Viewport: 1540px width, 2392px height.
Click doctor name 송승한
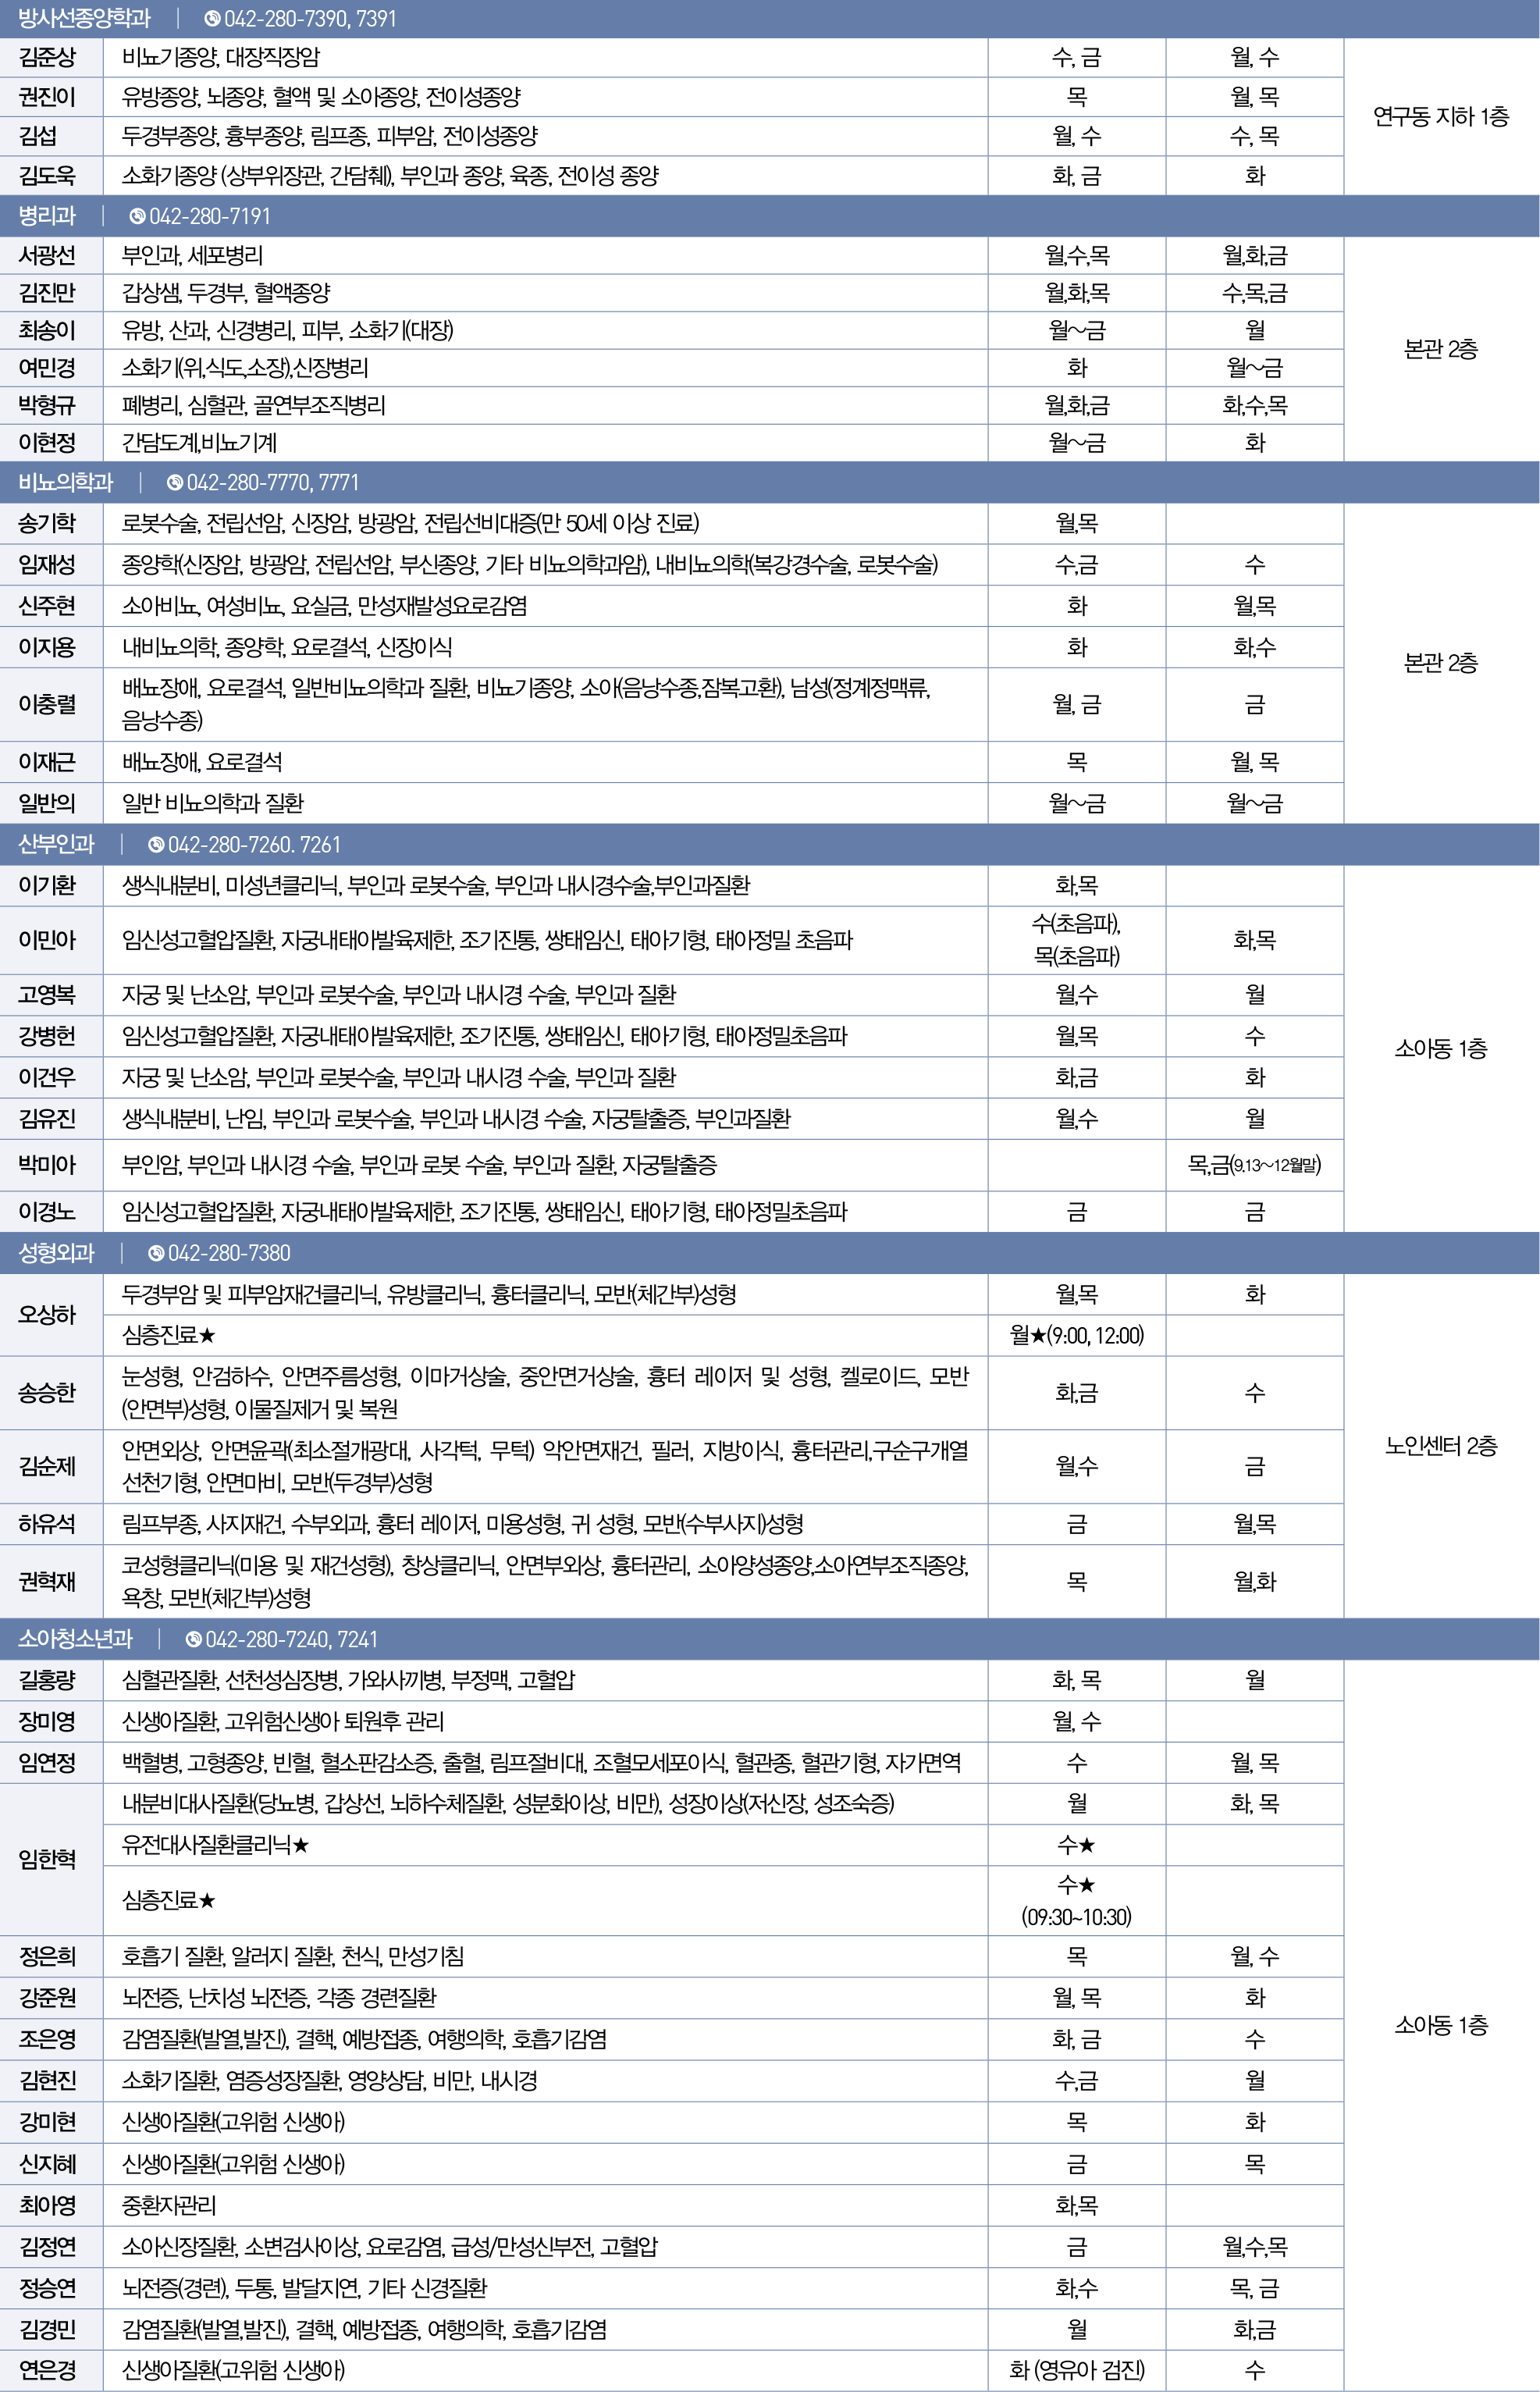point(47,1392)
